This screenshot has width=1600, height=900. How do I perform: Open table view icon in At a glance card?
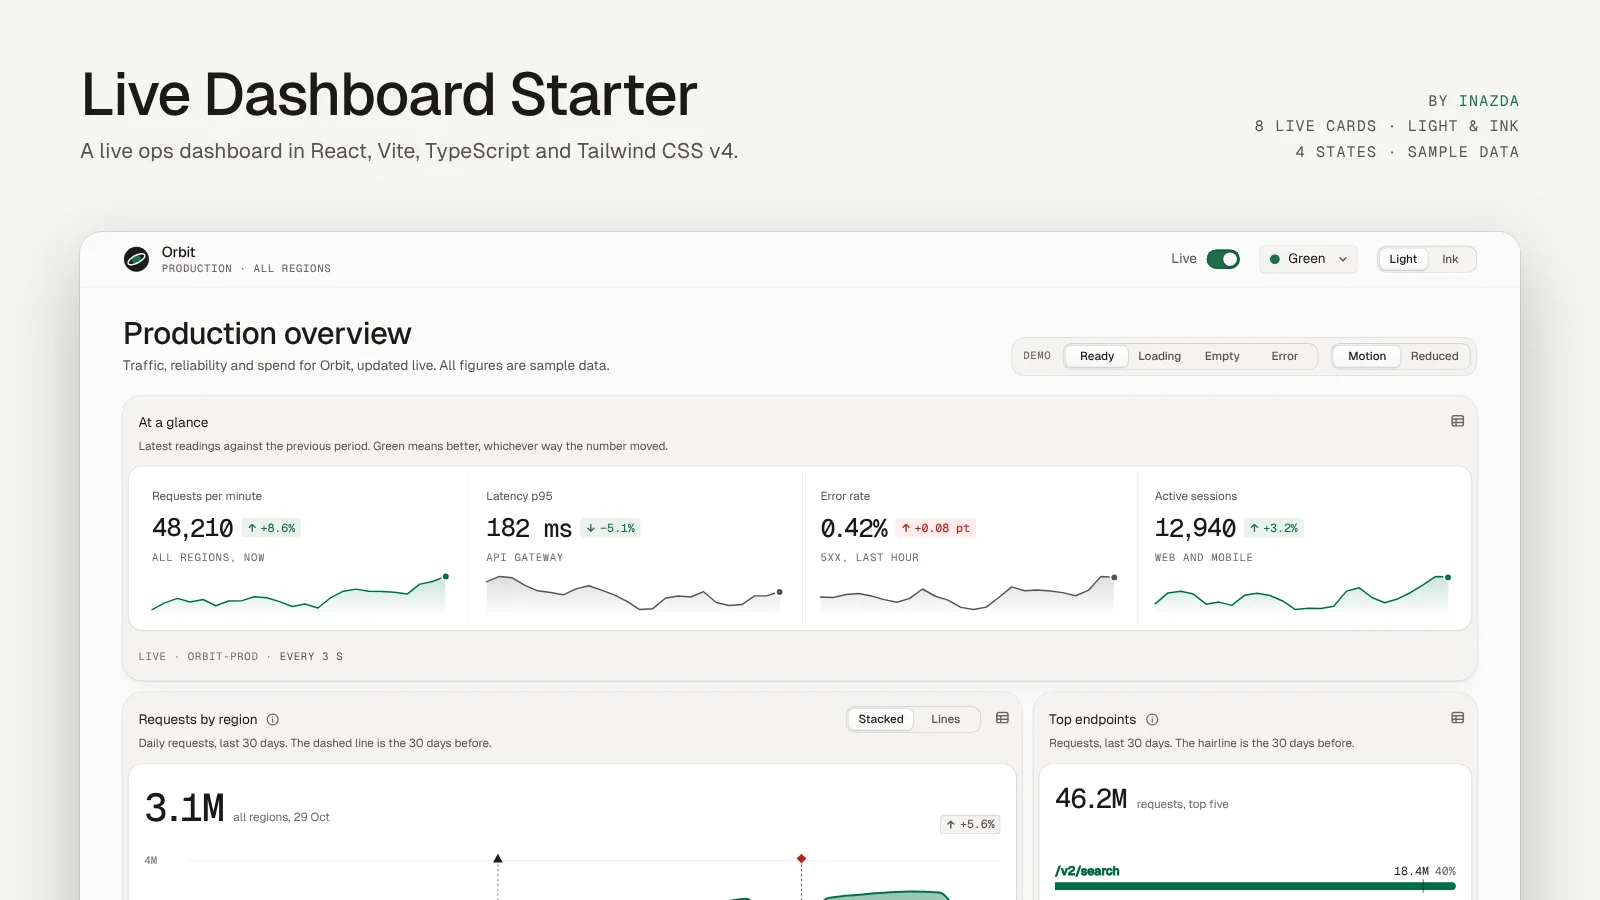[x=1457, y=421]
